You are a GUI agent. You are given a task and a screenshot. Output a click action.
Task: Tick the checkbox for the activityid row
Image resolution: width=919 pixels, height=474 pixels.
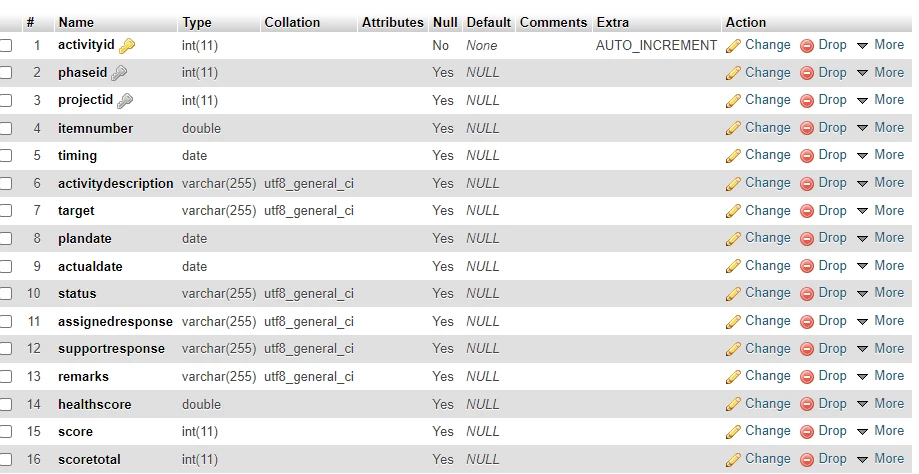[6, 46]
